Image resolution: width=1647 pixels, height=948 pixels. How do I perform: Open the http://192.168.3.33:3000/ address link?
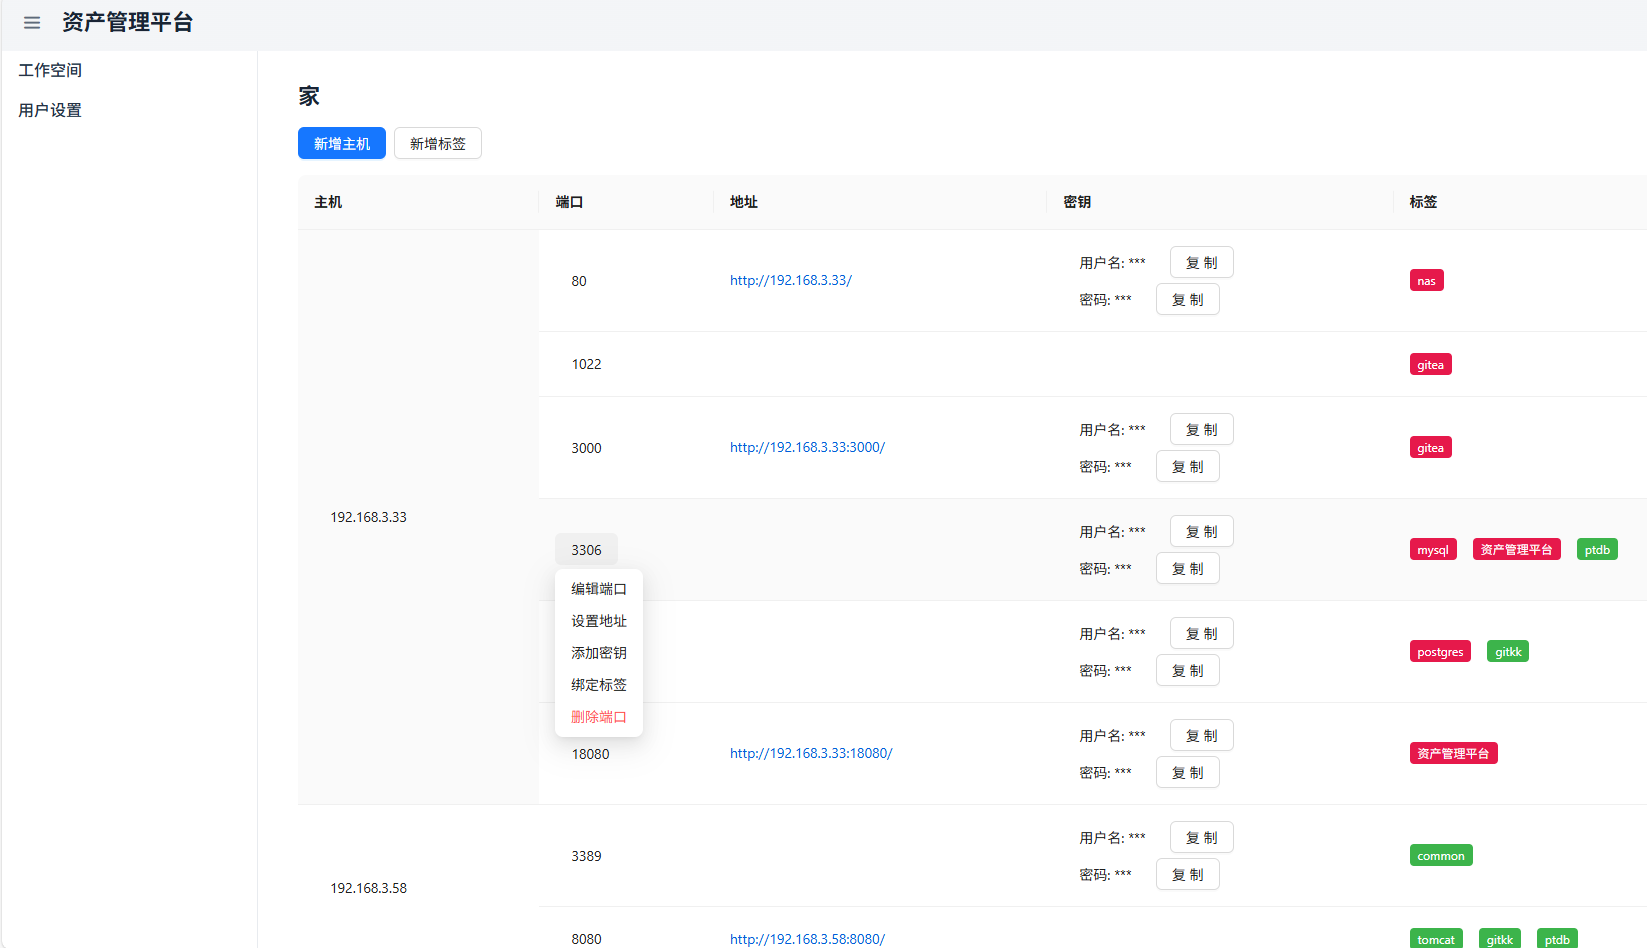click(807, 448)
